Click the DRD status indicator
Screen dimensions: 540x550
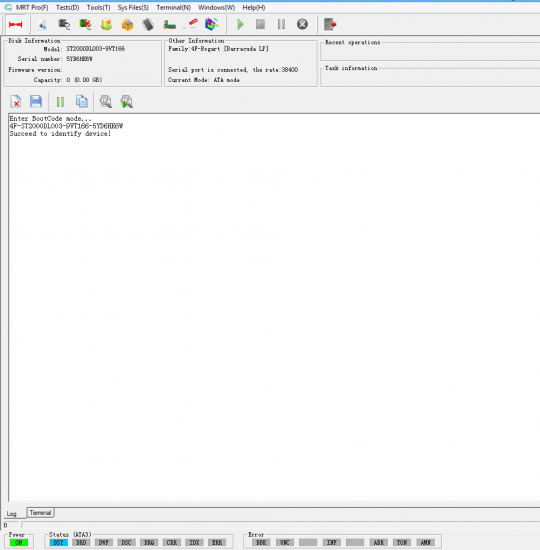[81, 542]
